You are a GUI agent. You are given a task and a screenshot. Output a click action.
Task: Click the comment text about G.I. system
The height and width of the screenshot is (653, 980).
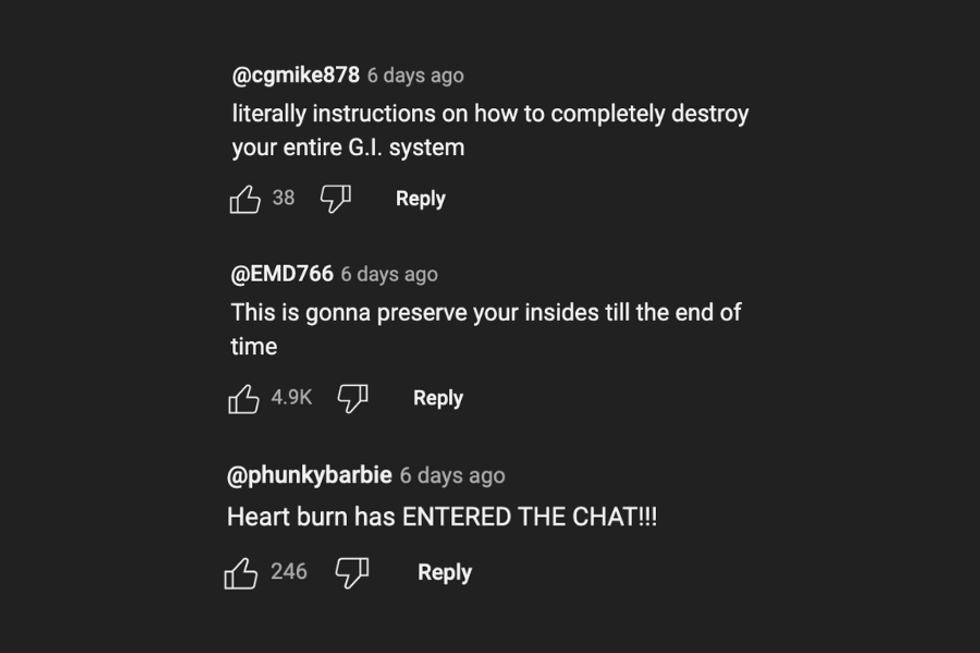(490, 131)
